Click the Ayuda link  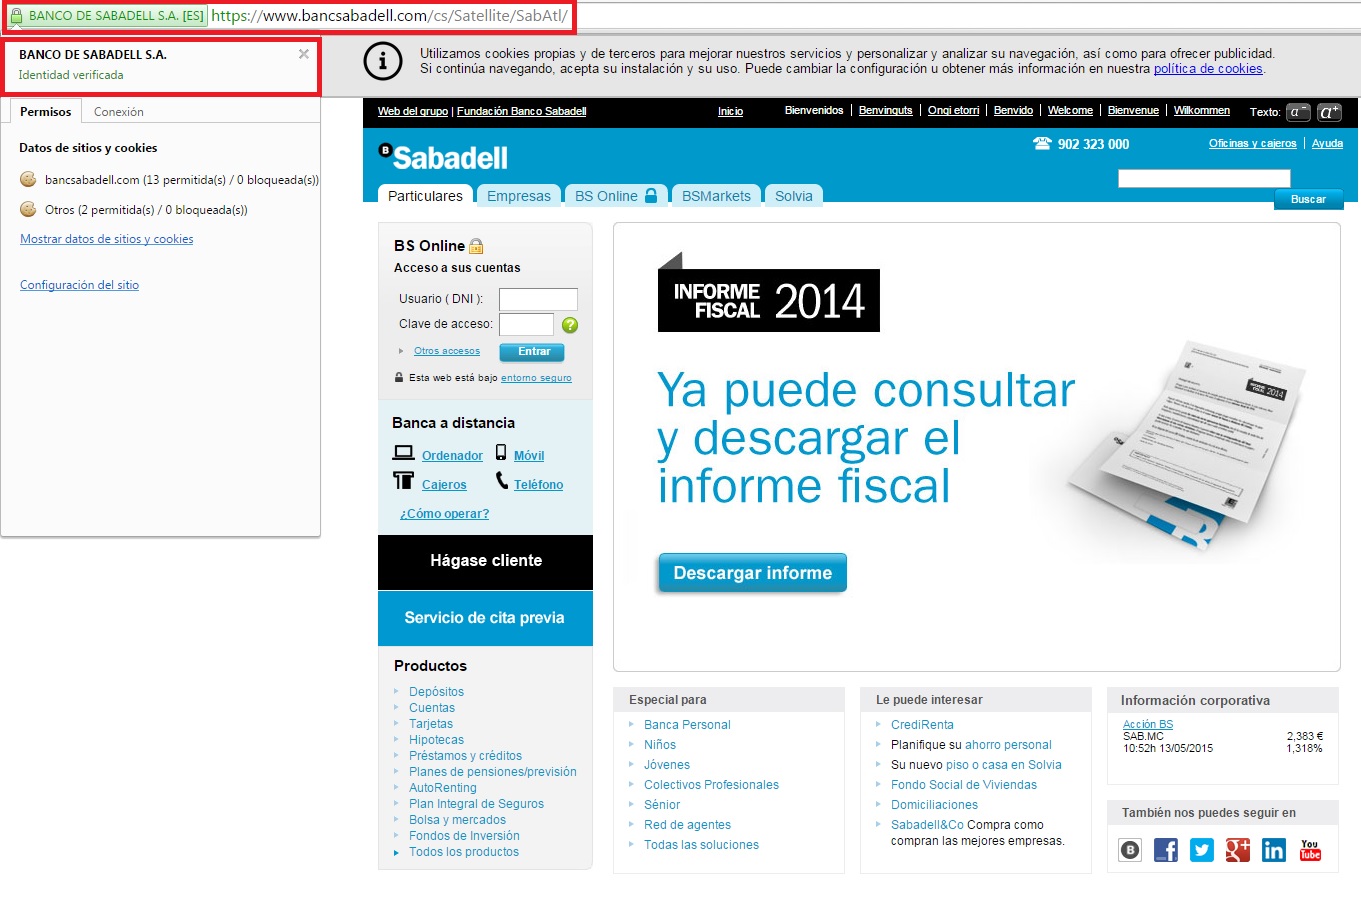[1327, 143]
